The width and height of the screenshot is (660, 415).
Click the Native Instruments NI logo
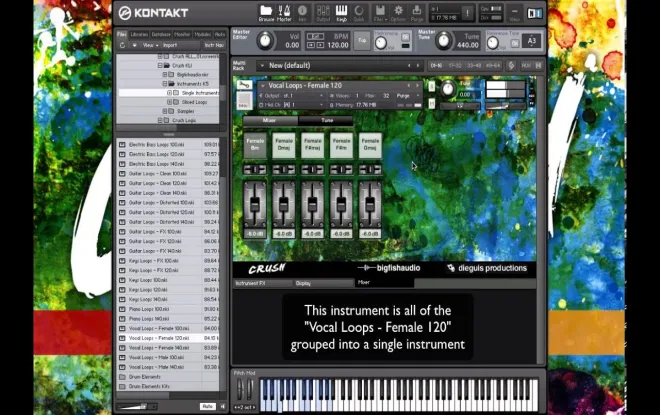pyautogui.click(x=535, y=13)
